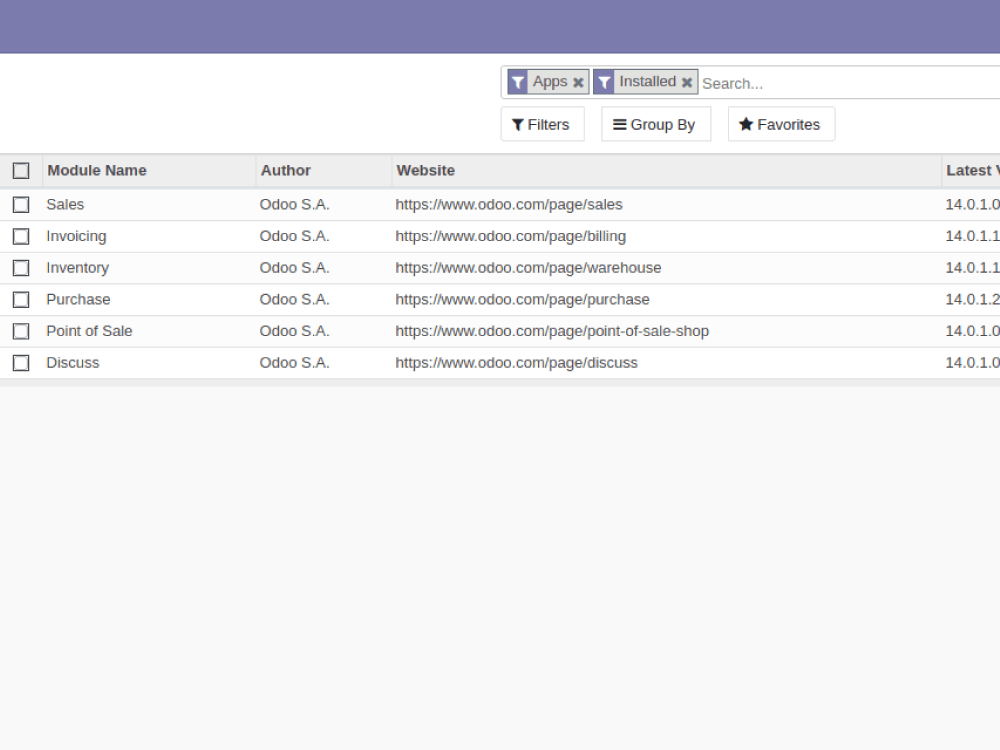The width and height of the screenshot is (1000, 750).
Task: Open the Group By dropdown
Action: pyautogui.click(x=656, y=124)
